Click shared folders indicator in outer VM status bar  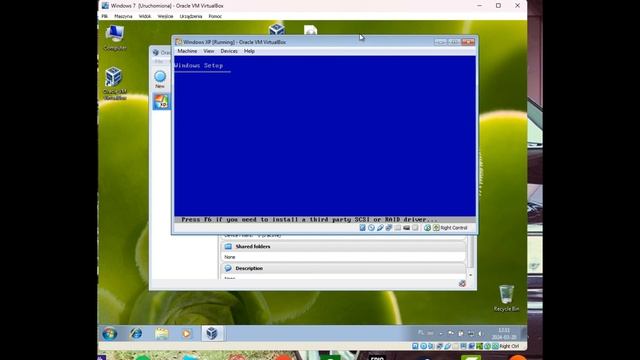coord(456,346)
